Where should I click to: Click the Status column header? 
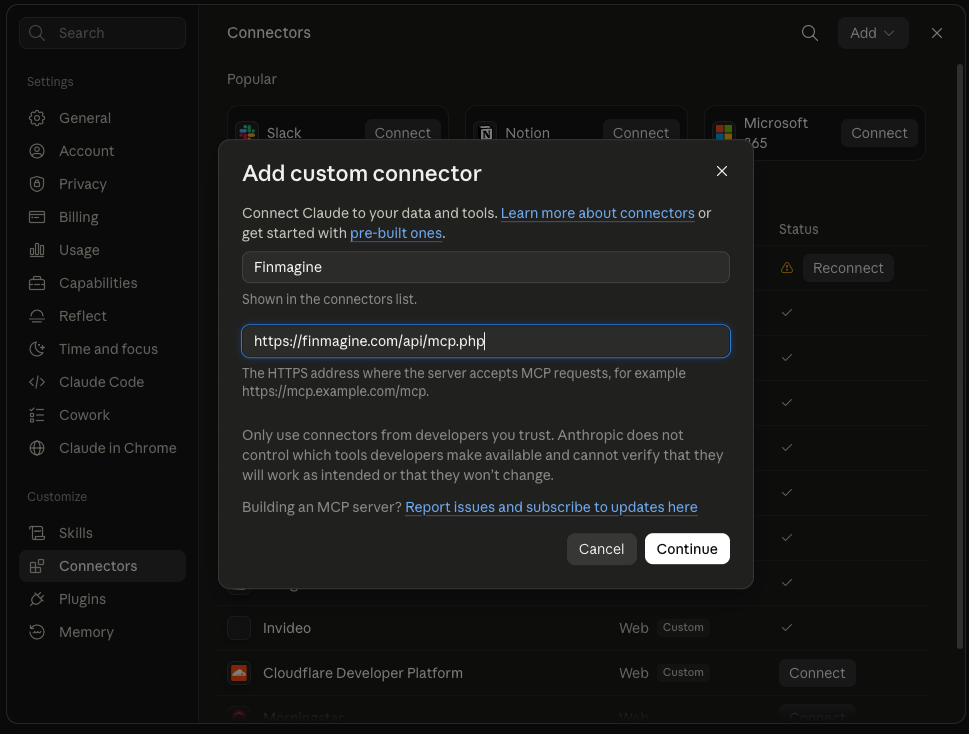pyautogui.click(x=798, y=229)
